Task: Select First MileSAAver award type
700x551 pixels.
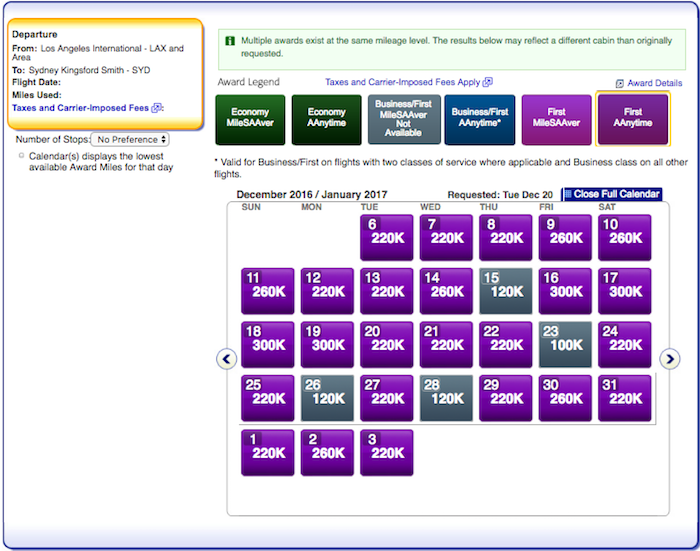Action: [557, 120]
